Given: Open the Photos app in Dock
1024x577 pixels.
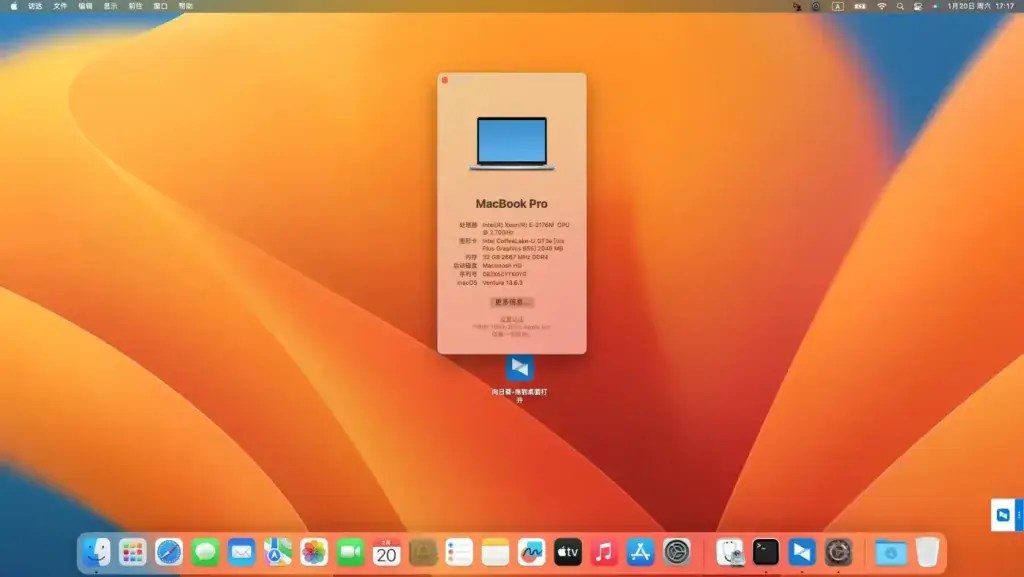Looking at the screenshot, I should pyautogui.click(x=314, y=552).
